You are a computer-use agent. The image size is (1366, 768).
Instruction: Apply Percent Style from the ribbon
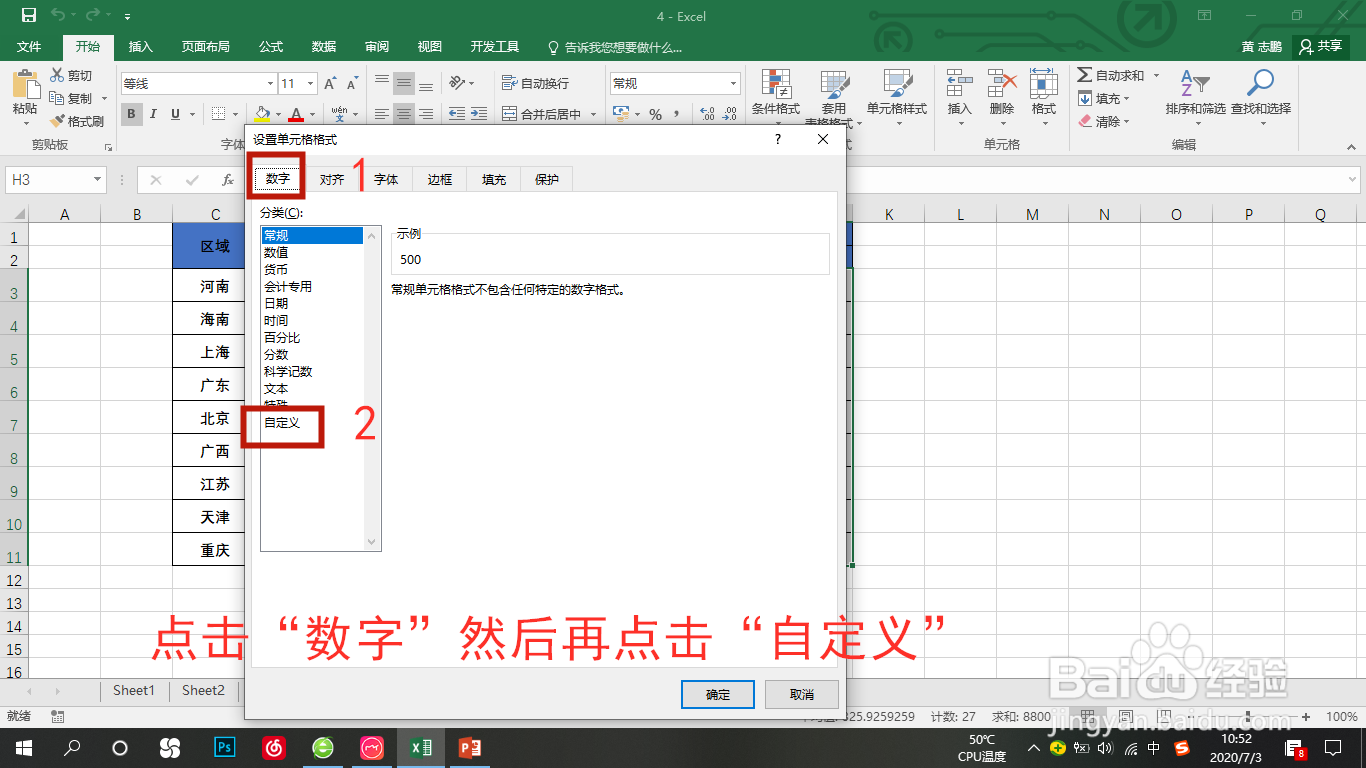[655, 113]
